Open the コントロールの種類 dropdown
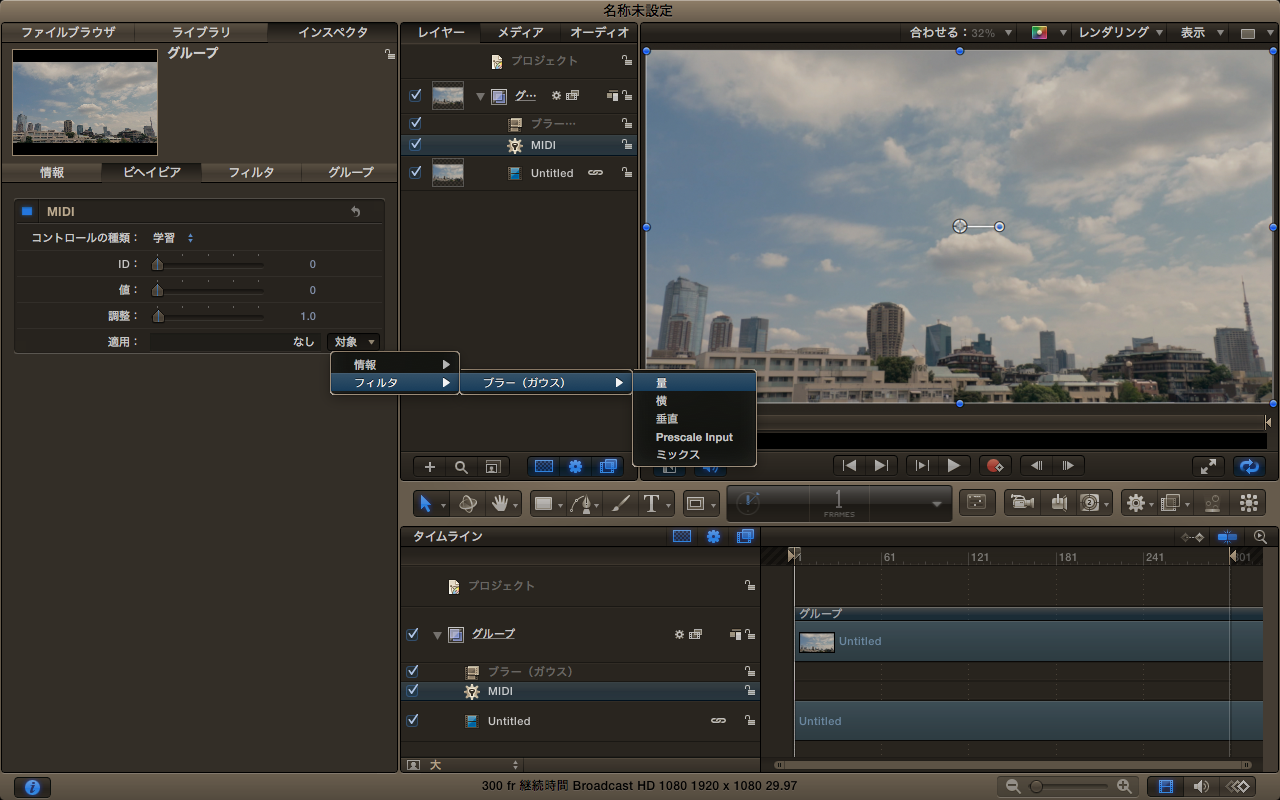The height and width of the screenshot is (800, 1280). (173, 238)
